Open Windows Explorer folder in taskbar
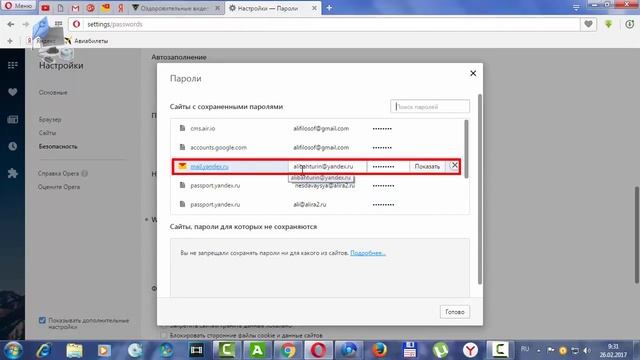Image resolution: width=640 pixels, height=360 pixels. (x=74, y=350)
